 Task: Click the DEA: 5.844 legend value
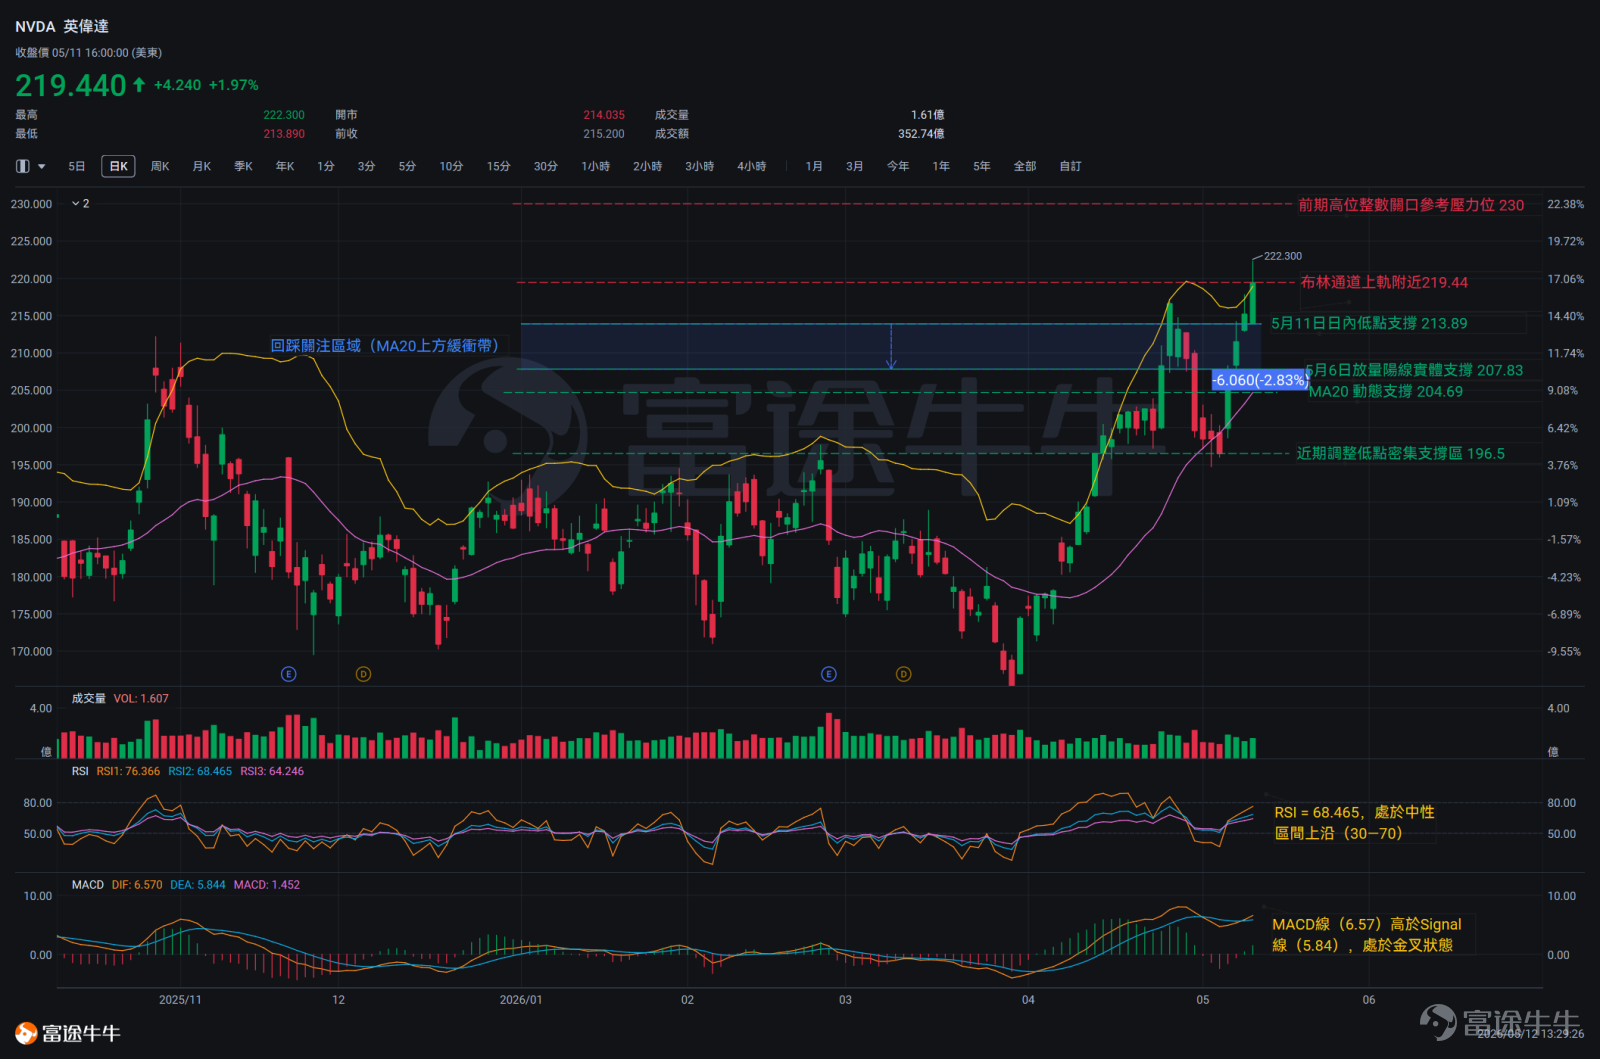click(198, 885)
